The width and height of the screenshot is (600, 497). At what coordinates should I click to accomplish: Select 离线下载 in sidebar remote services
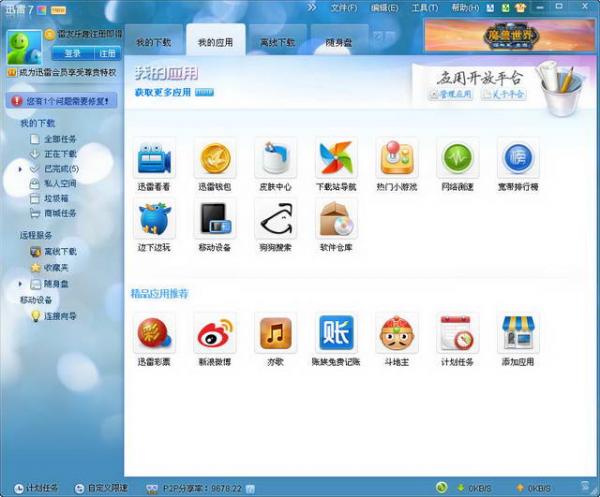[x=54, y=251]
